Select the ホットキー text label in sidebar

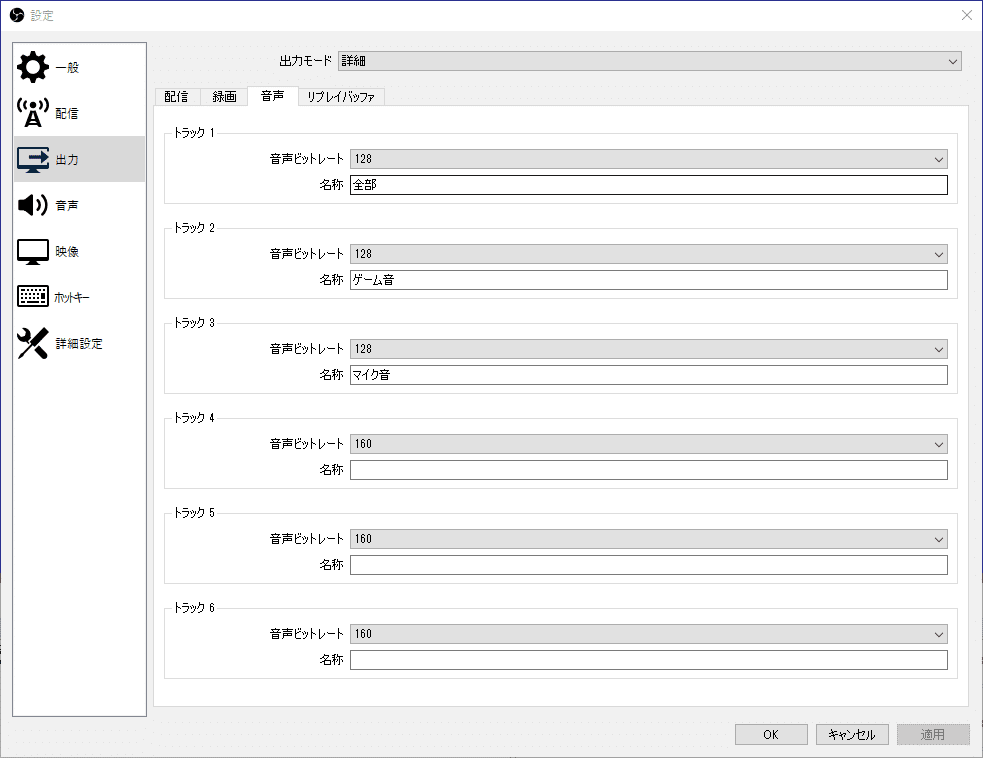pos(71,297)
